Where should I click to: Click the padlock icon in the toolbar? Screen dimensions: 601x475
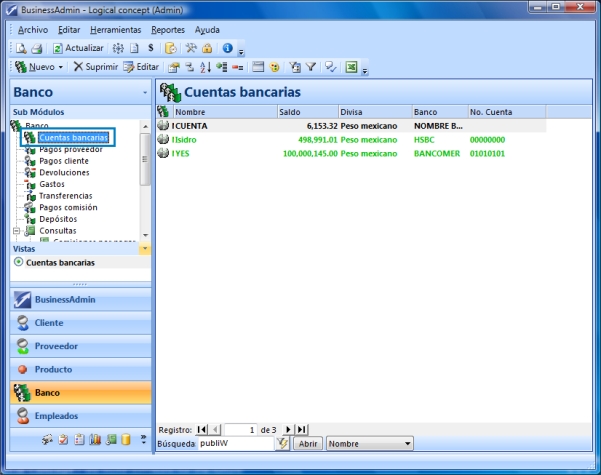click(207, 48)
